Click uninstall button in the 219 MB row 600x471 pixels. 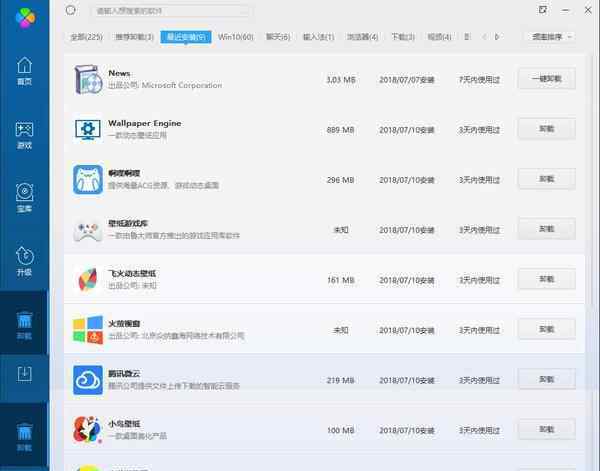pos(547,379)
